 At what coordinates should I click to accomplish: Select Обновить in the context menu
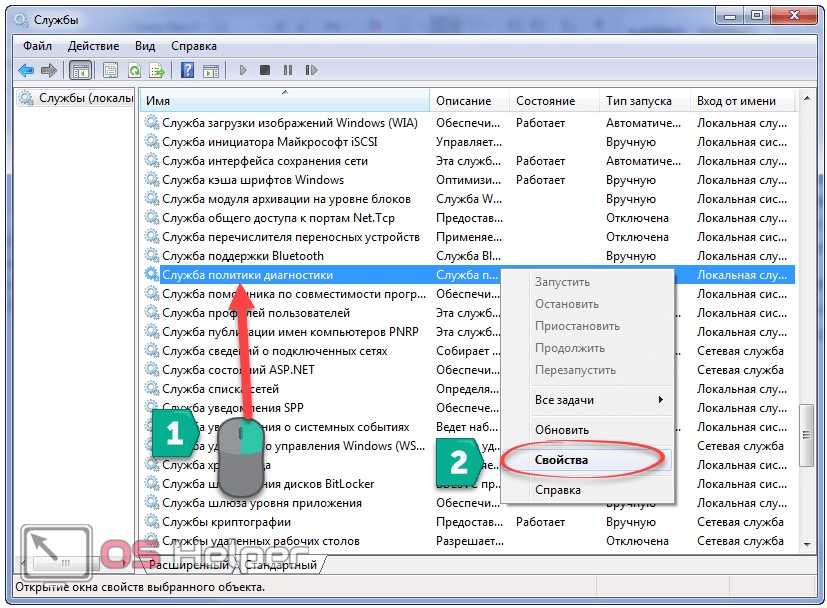point(561,430)
